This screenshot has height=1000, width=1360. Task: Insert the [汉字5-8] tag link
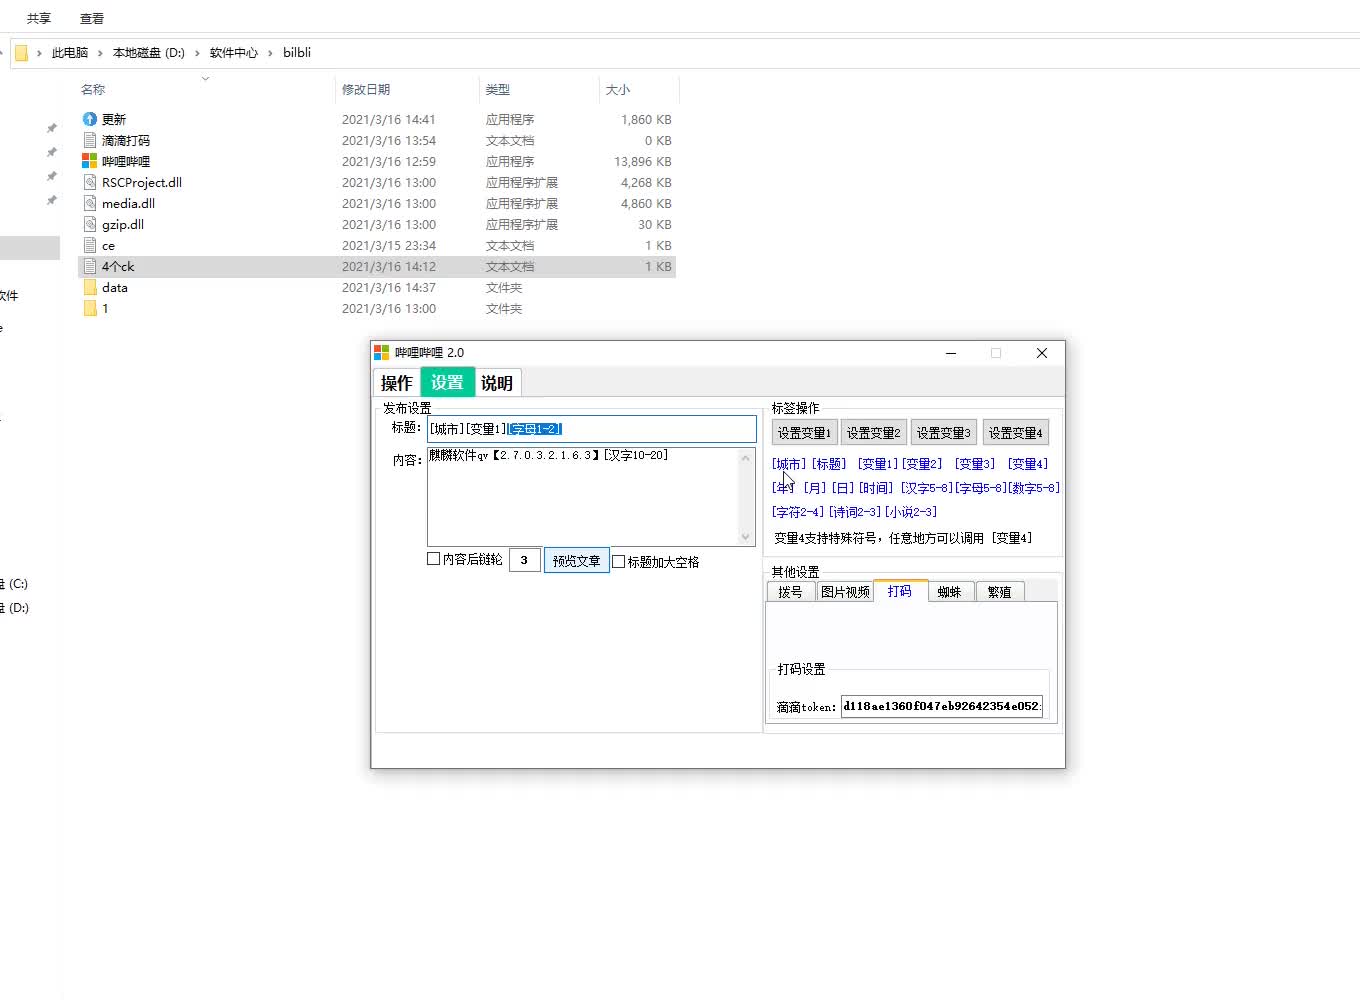pyautogui.click(x=927, y=488)
